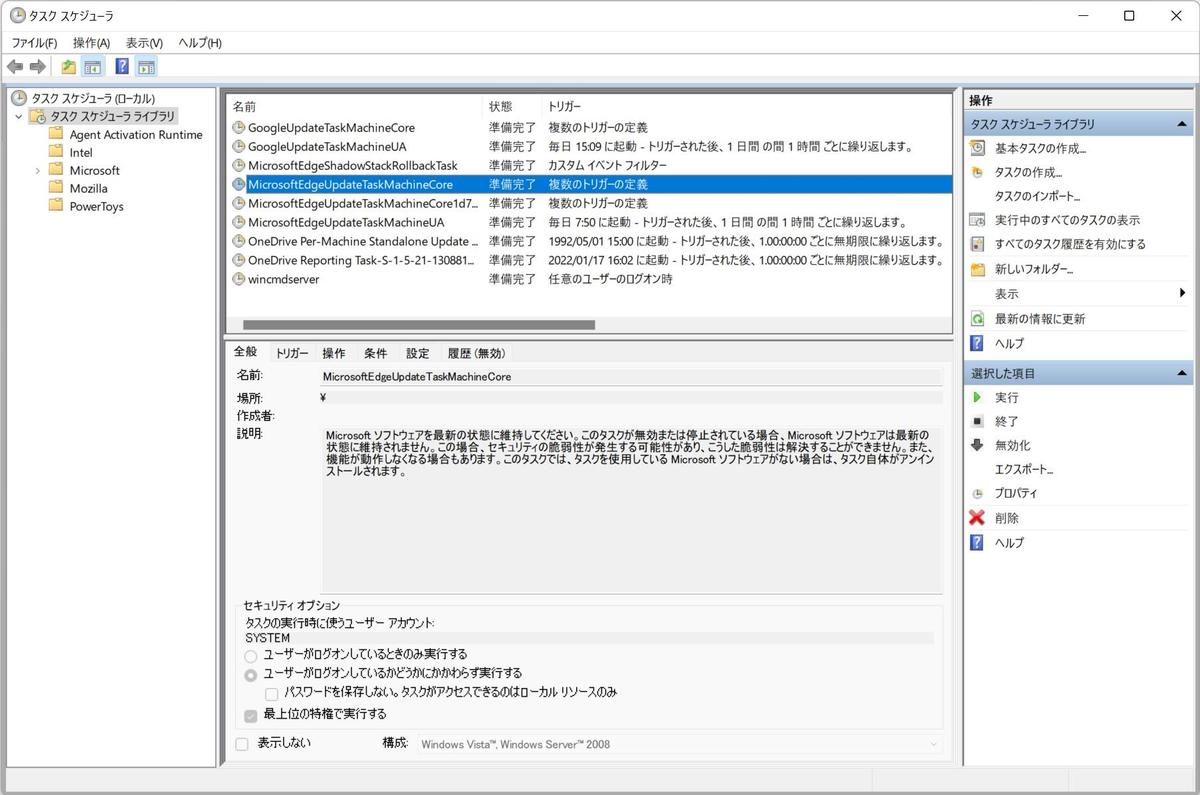Click the Forward arrow toolbar icon
The image size is (1200, 795).
pos(38,67)
